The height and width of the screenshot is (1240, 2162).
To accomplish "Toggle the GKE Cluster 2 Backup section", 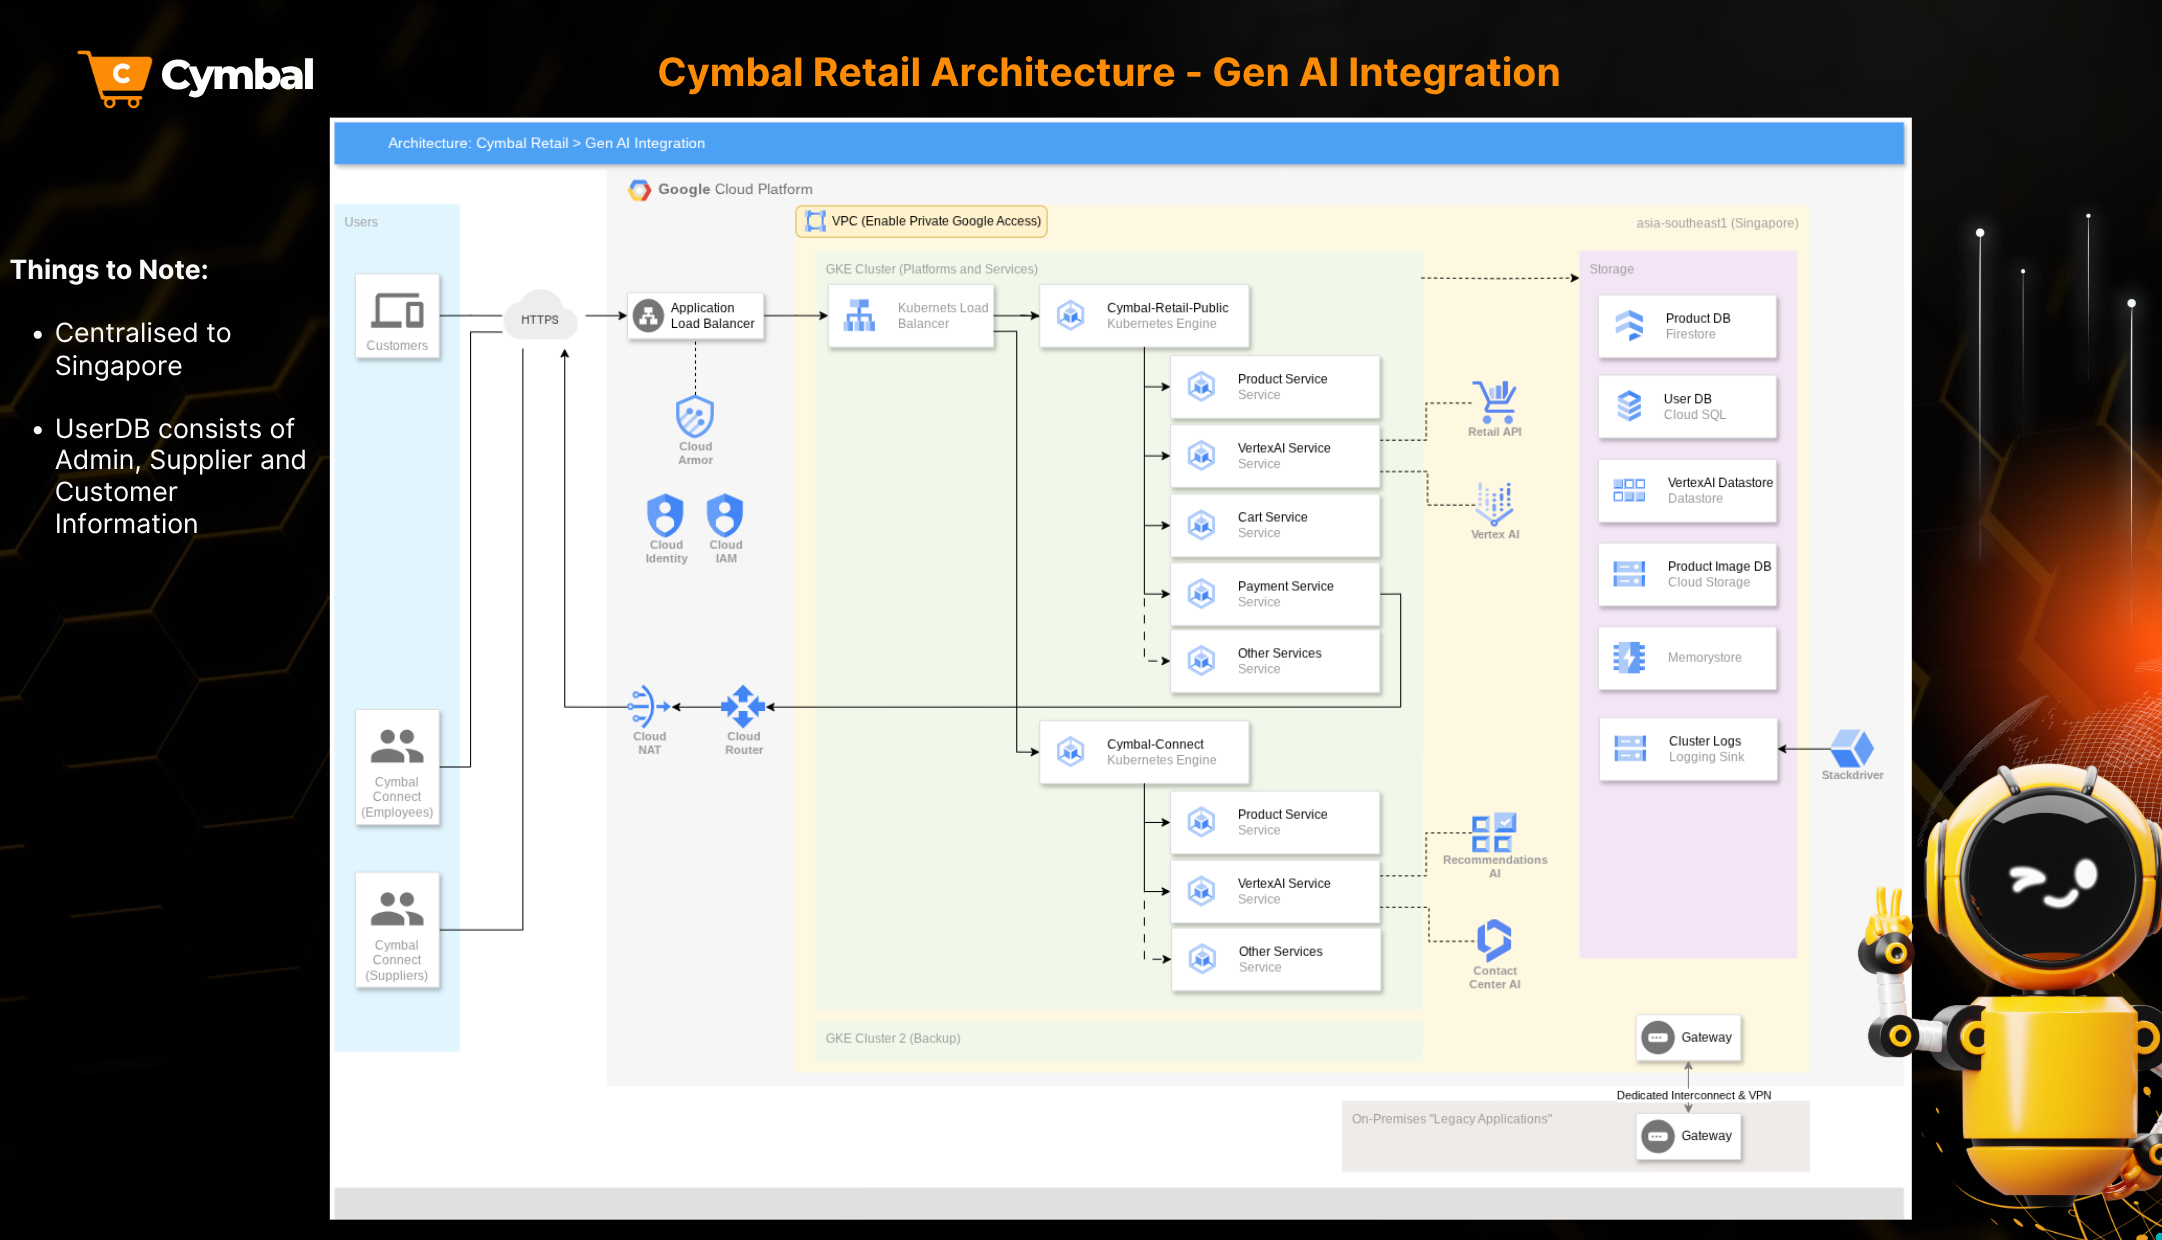I will (x=891, y=1038).
